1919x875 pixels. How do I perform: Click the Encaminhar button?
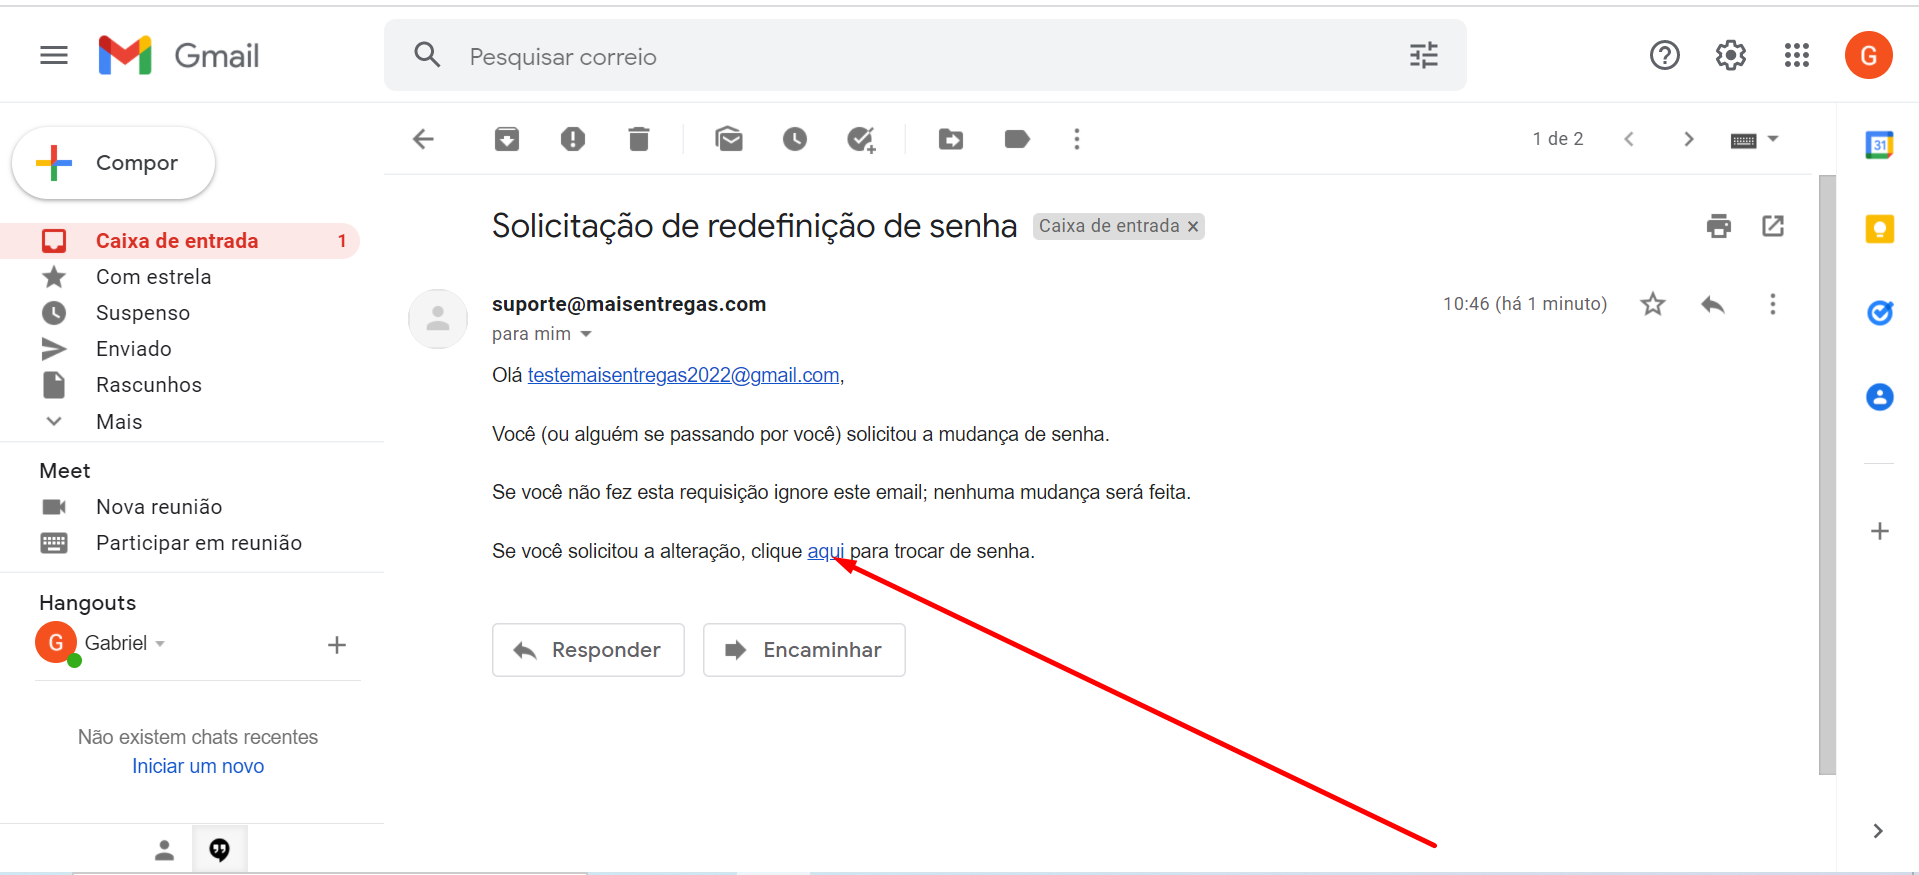pyautogui.click(x=804, y=650)
